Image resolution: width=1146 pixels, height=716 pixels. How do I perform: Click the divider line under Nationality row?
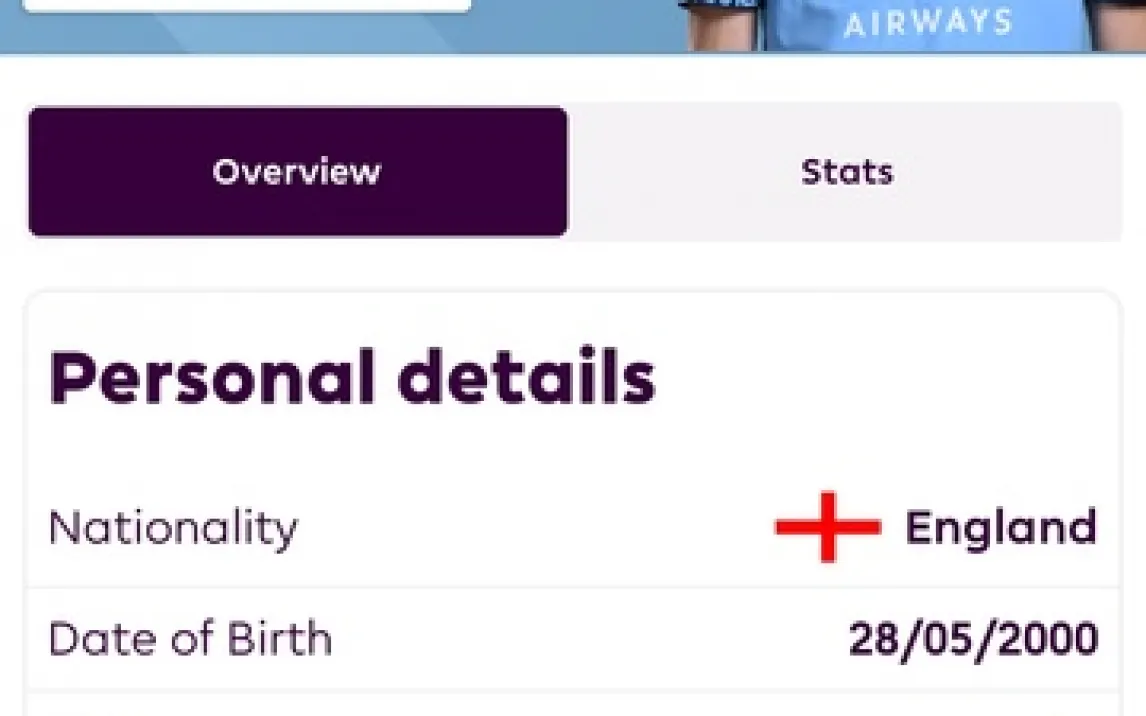(572, 587)
